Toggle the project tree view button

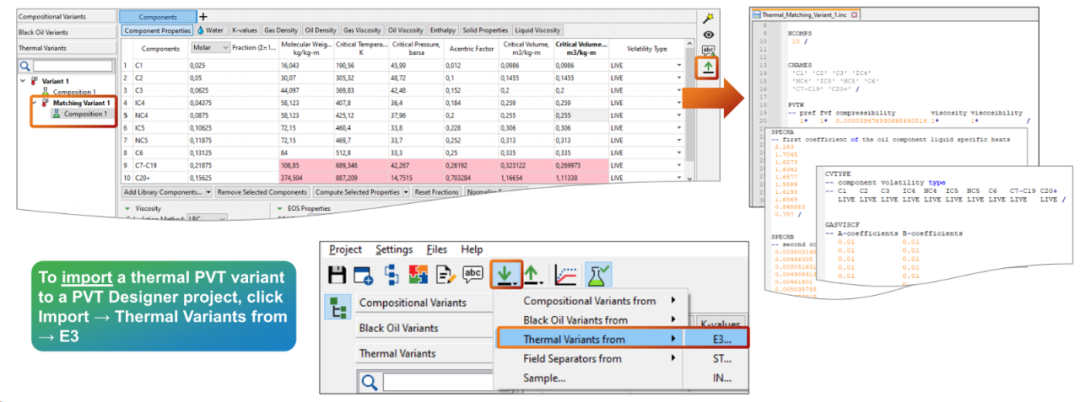(x=334, y=309)
